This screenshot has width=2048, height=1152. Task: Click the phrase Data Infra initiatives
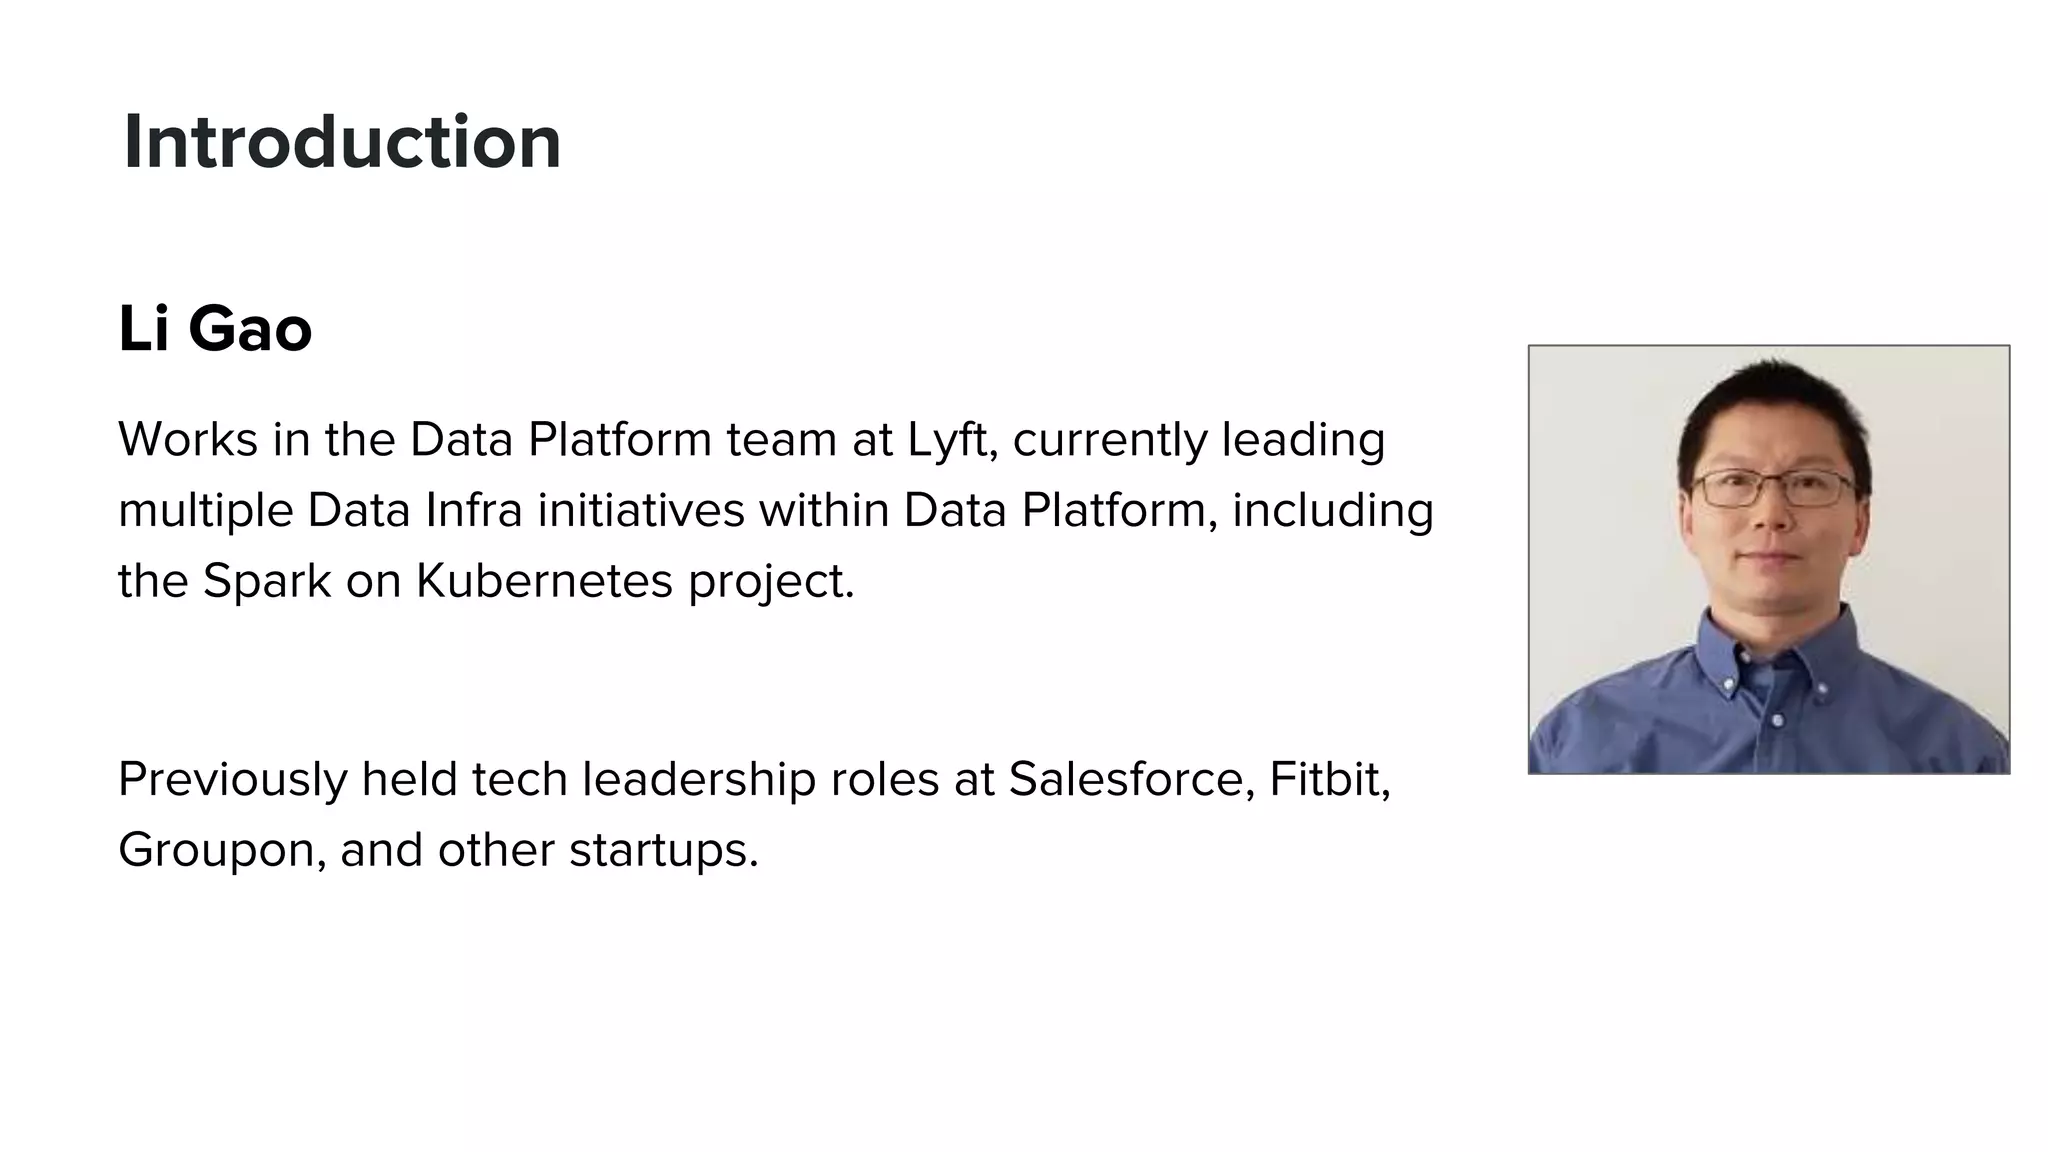pos(527,510)
